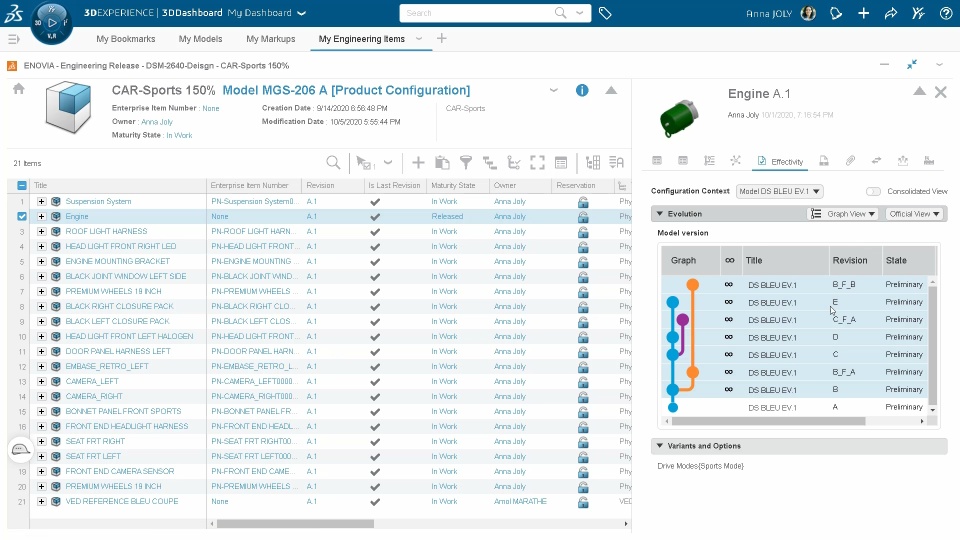The width and height of the screenshot is (960, 540).
Task: Open My Dashboard dropdown arrow
Action: coord(301,13)
